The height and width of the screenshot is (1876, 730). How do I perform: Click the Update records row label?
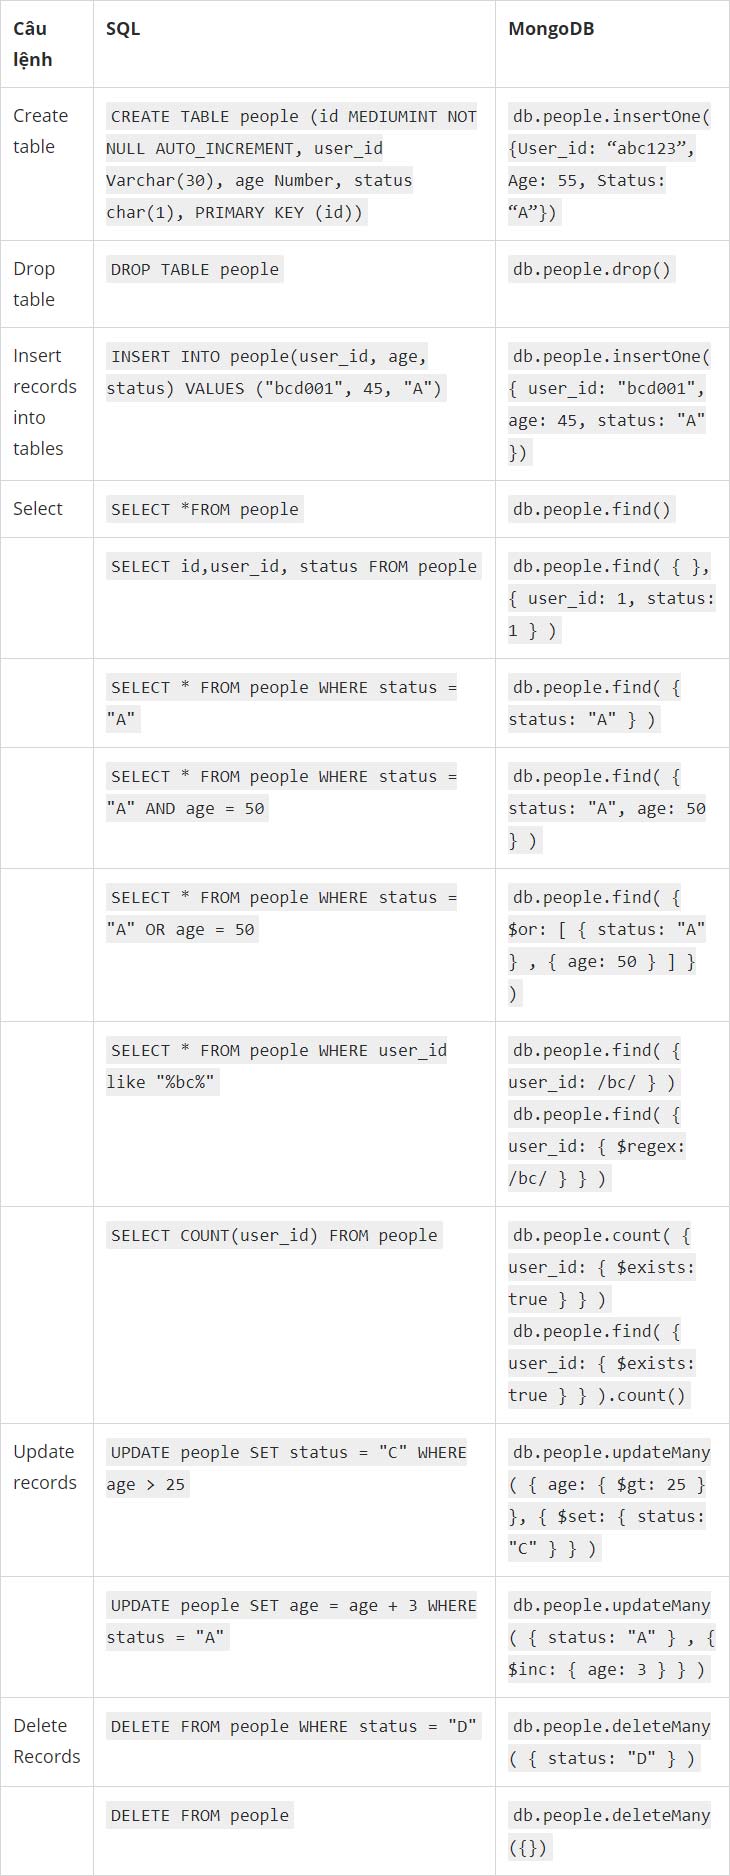(45, 1467)
